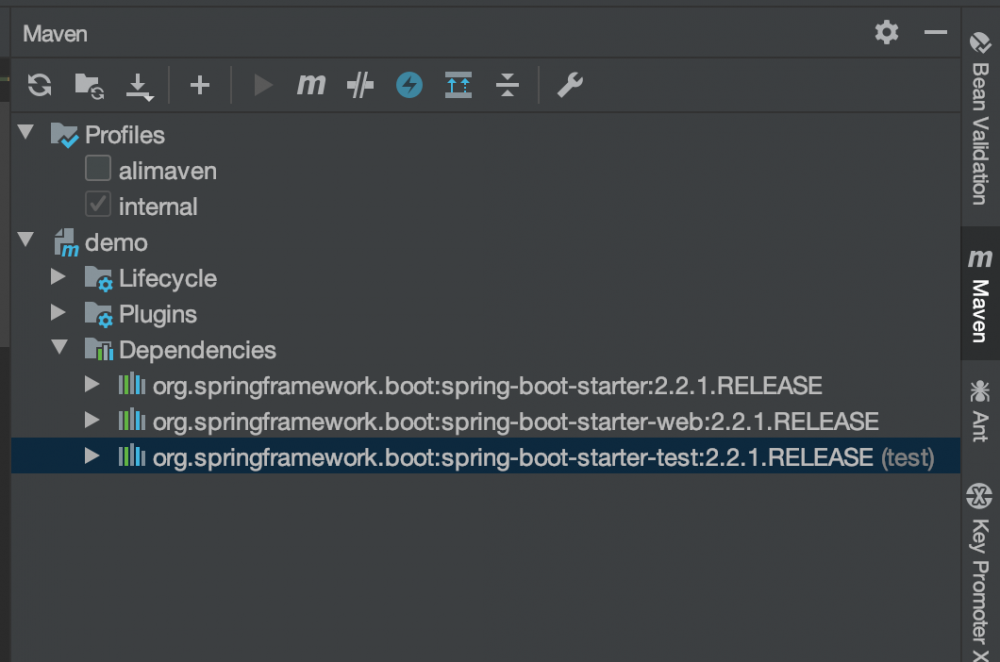This screenshot has width=1000, height=662.
Task: Click the Add Maven Projects plus icon
Action: (200, 86)
